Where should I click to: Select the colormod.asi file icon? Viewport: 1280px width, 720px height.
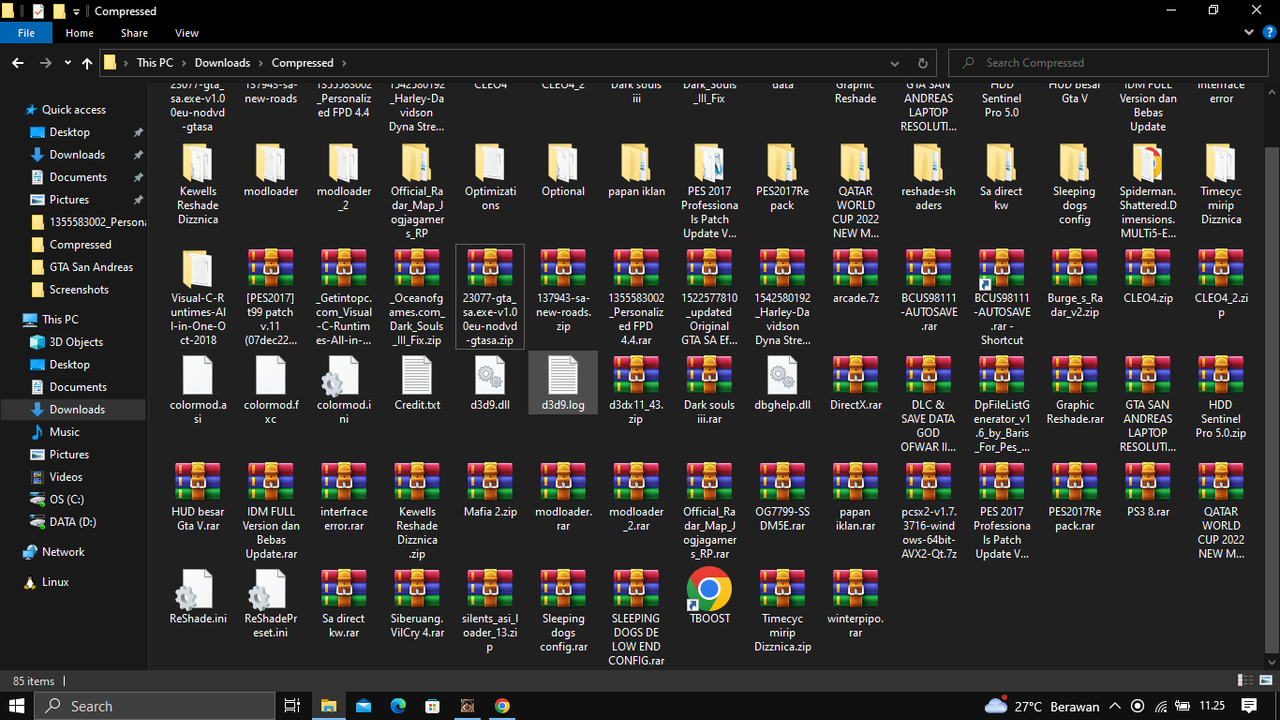(x=197, y=375)
